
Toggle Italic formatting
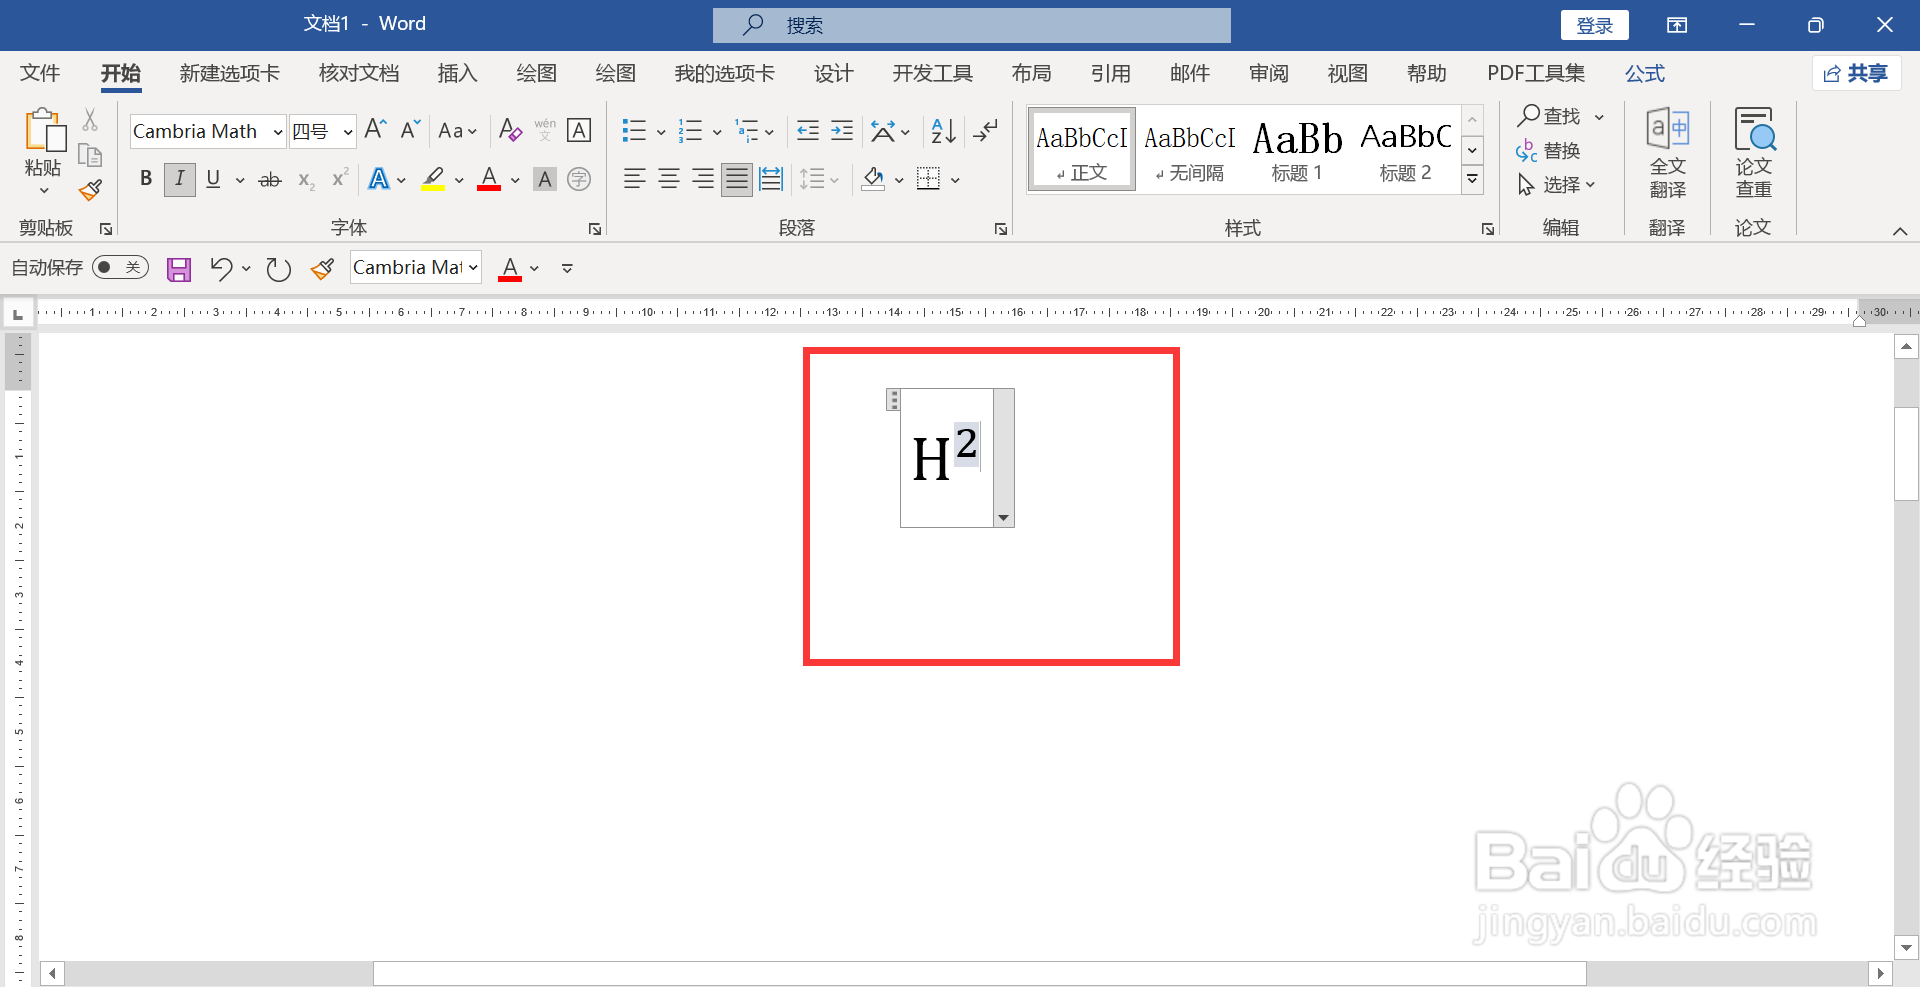(179, 179)
